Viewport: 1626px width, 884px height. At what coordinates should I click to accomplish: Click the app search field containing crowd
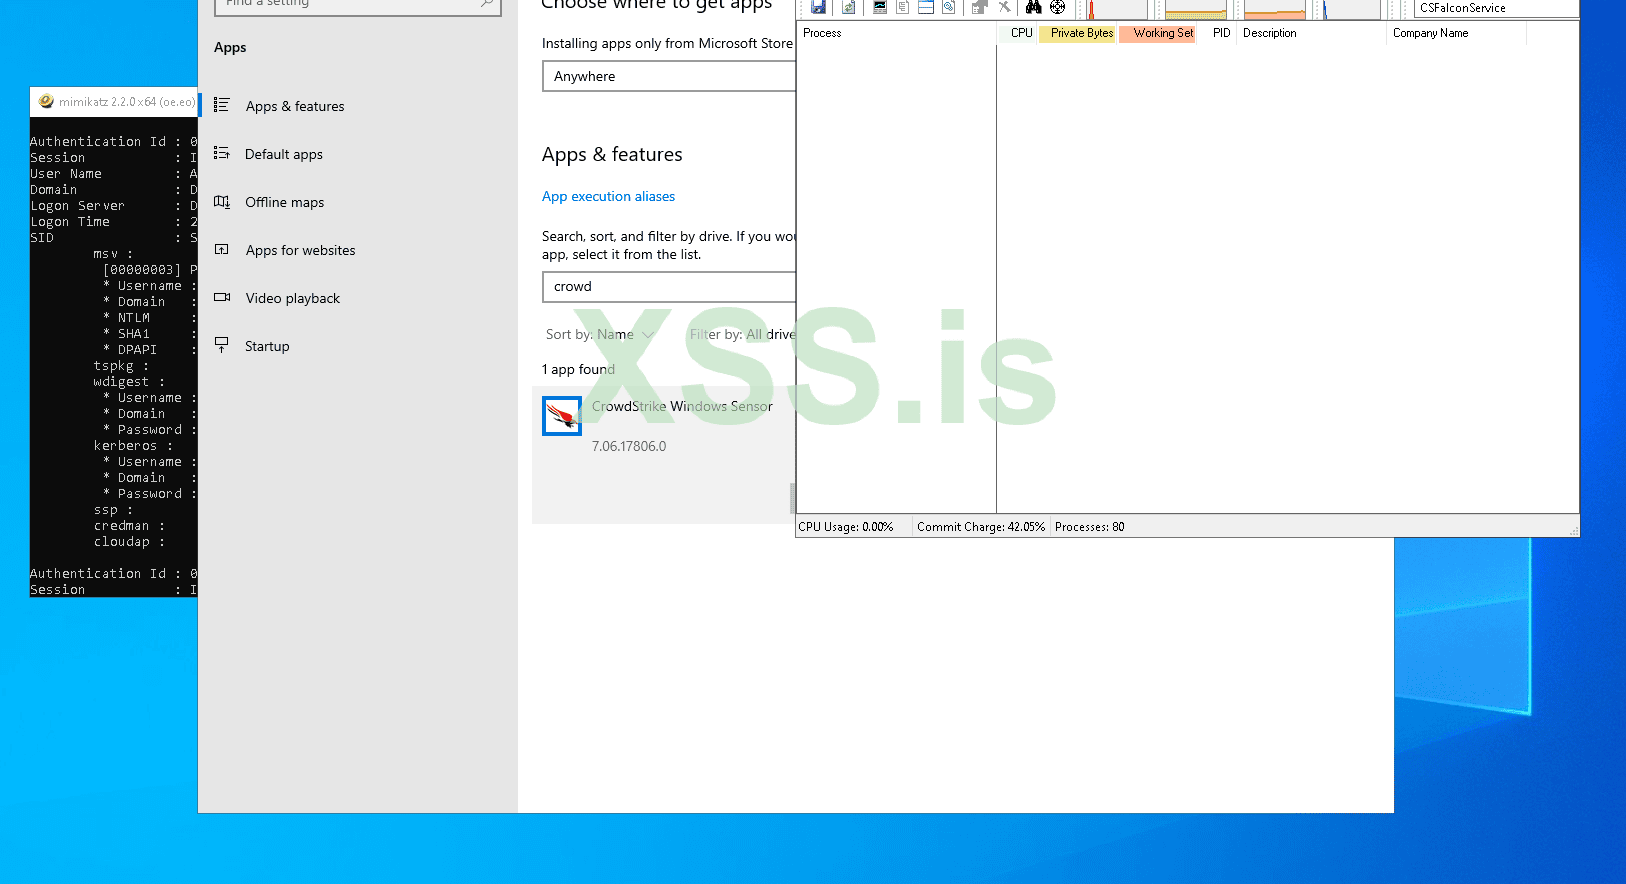[x=669, y=286]
